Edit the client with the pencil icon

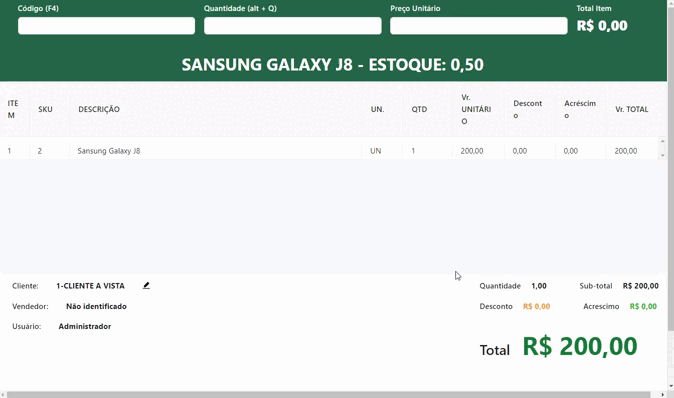coord(146,285)
